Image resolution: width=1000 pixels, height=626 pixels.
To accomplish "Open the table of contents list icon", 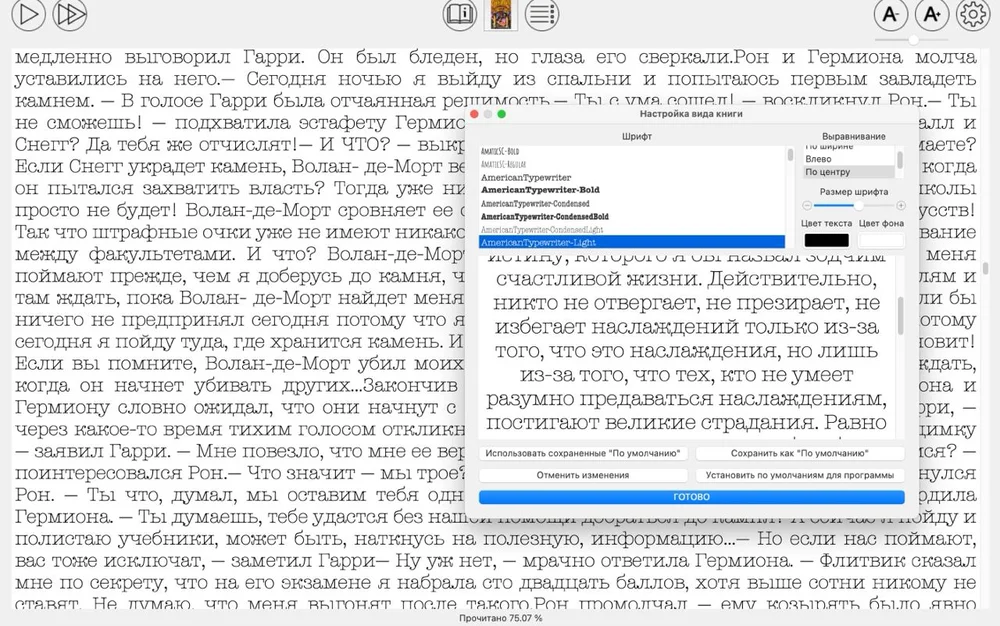I will [541, 15].
